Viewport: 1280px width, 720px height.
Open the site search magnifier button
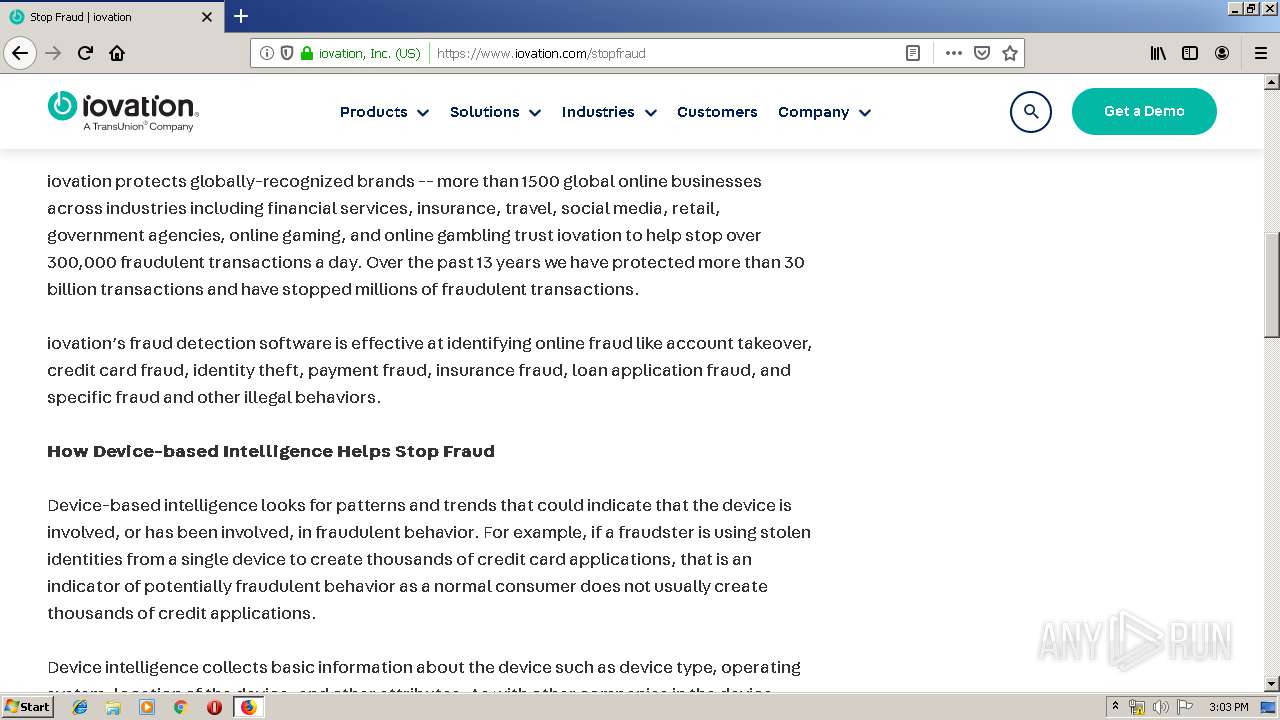tap(1031, 112)
